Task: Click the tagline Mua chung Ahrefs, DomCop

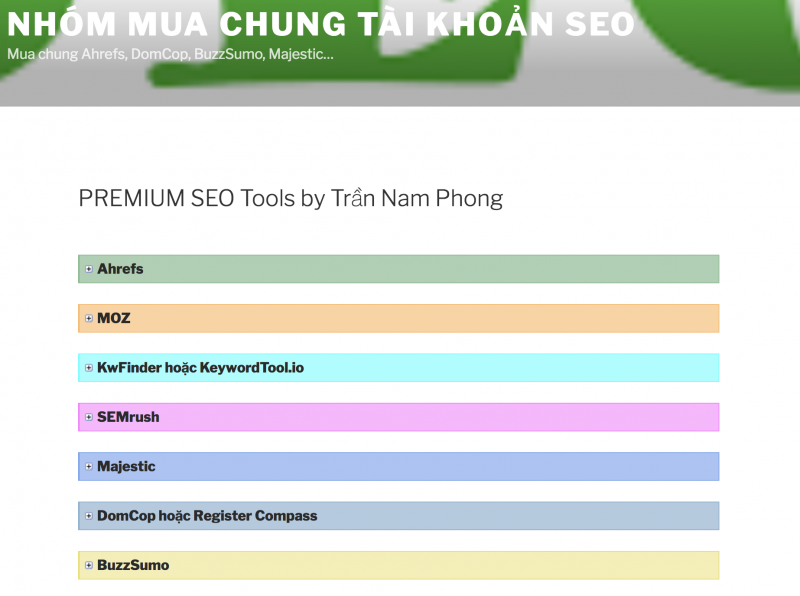Action: [170, 54]
